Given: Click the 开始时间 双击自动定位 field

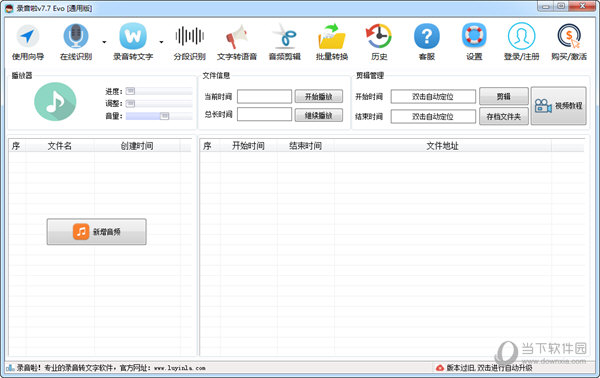Looking at the screenshot, I should (x=433, y=96).
